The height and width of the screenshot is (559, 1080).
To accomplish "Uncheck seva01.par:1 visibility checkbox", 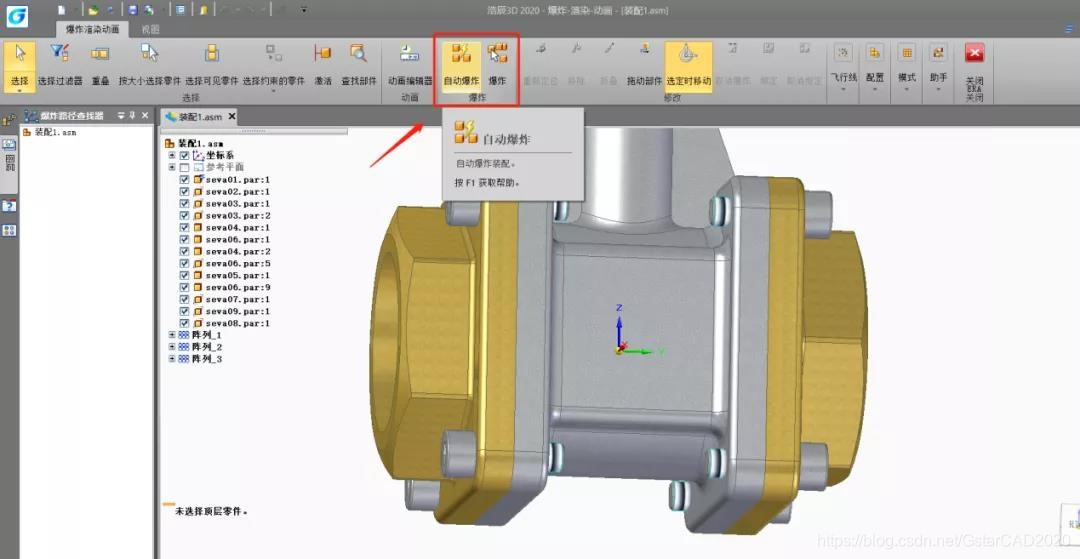I will 184,180.
